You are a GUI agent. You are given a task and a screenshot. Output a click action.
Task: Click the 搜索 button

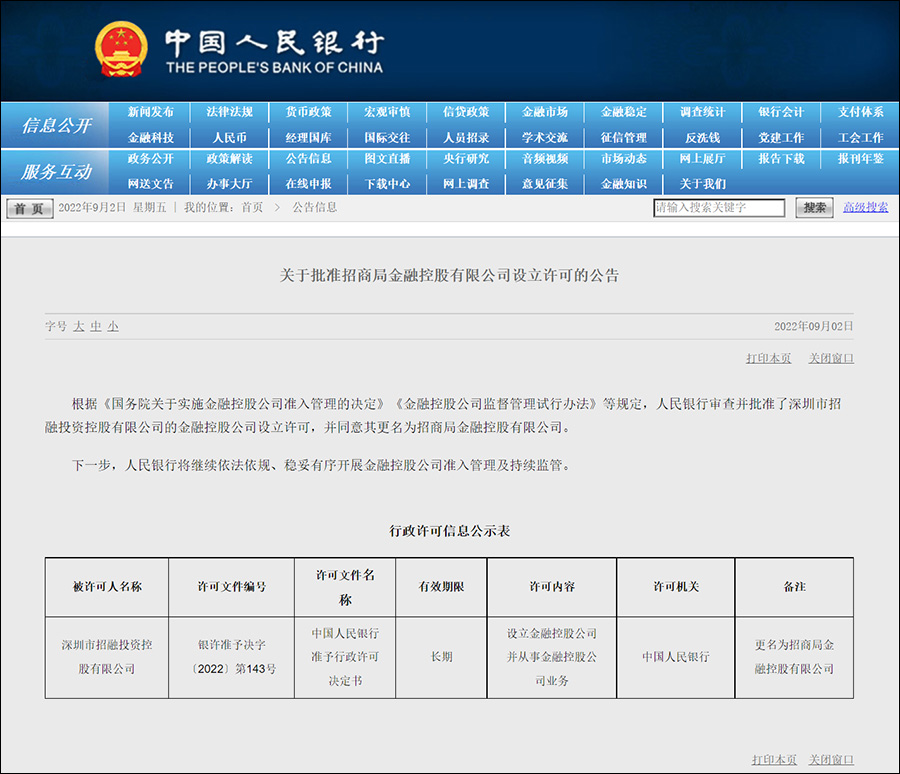pos(814,207)
